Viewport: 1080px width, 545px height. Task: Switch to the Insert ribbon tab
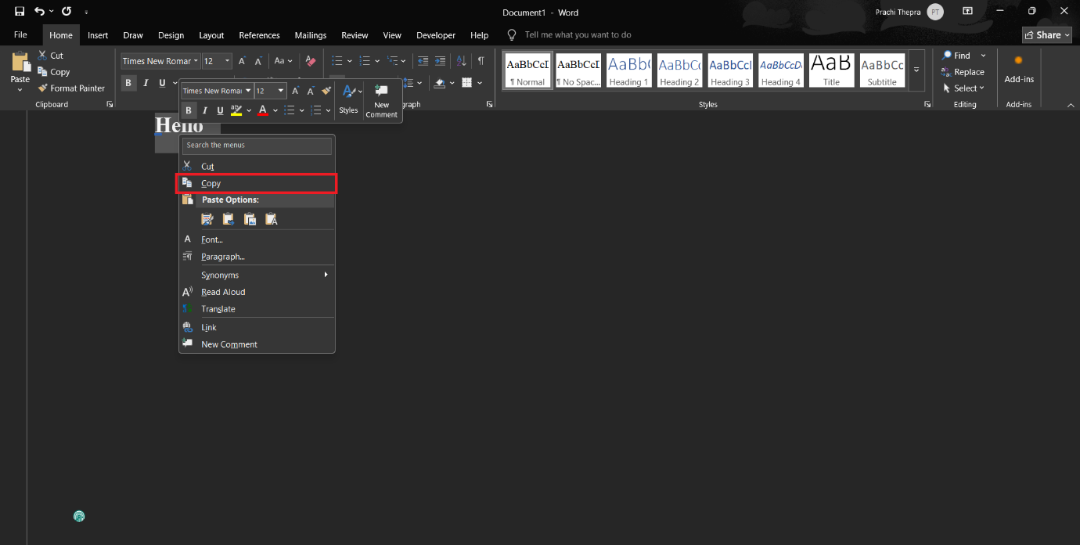98,35
